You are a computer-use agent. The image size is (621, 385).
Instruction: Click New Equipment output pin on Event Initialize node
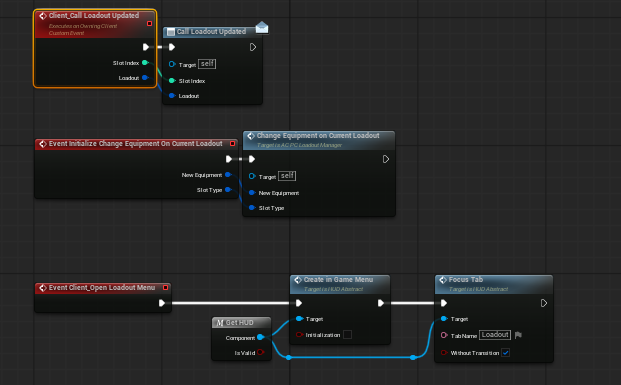coord(228,174)
